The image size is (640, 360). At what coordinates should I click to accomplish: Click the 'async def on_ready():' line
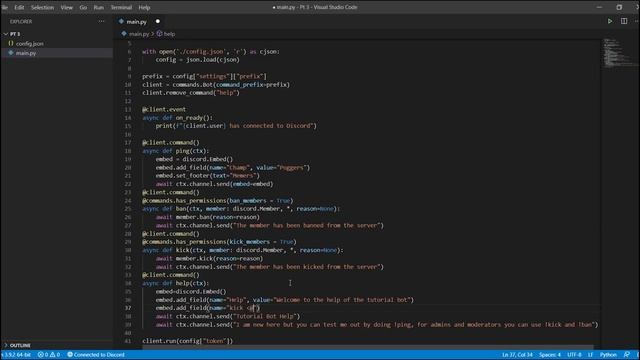pos(177,118)
